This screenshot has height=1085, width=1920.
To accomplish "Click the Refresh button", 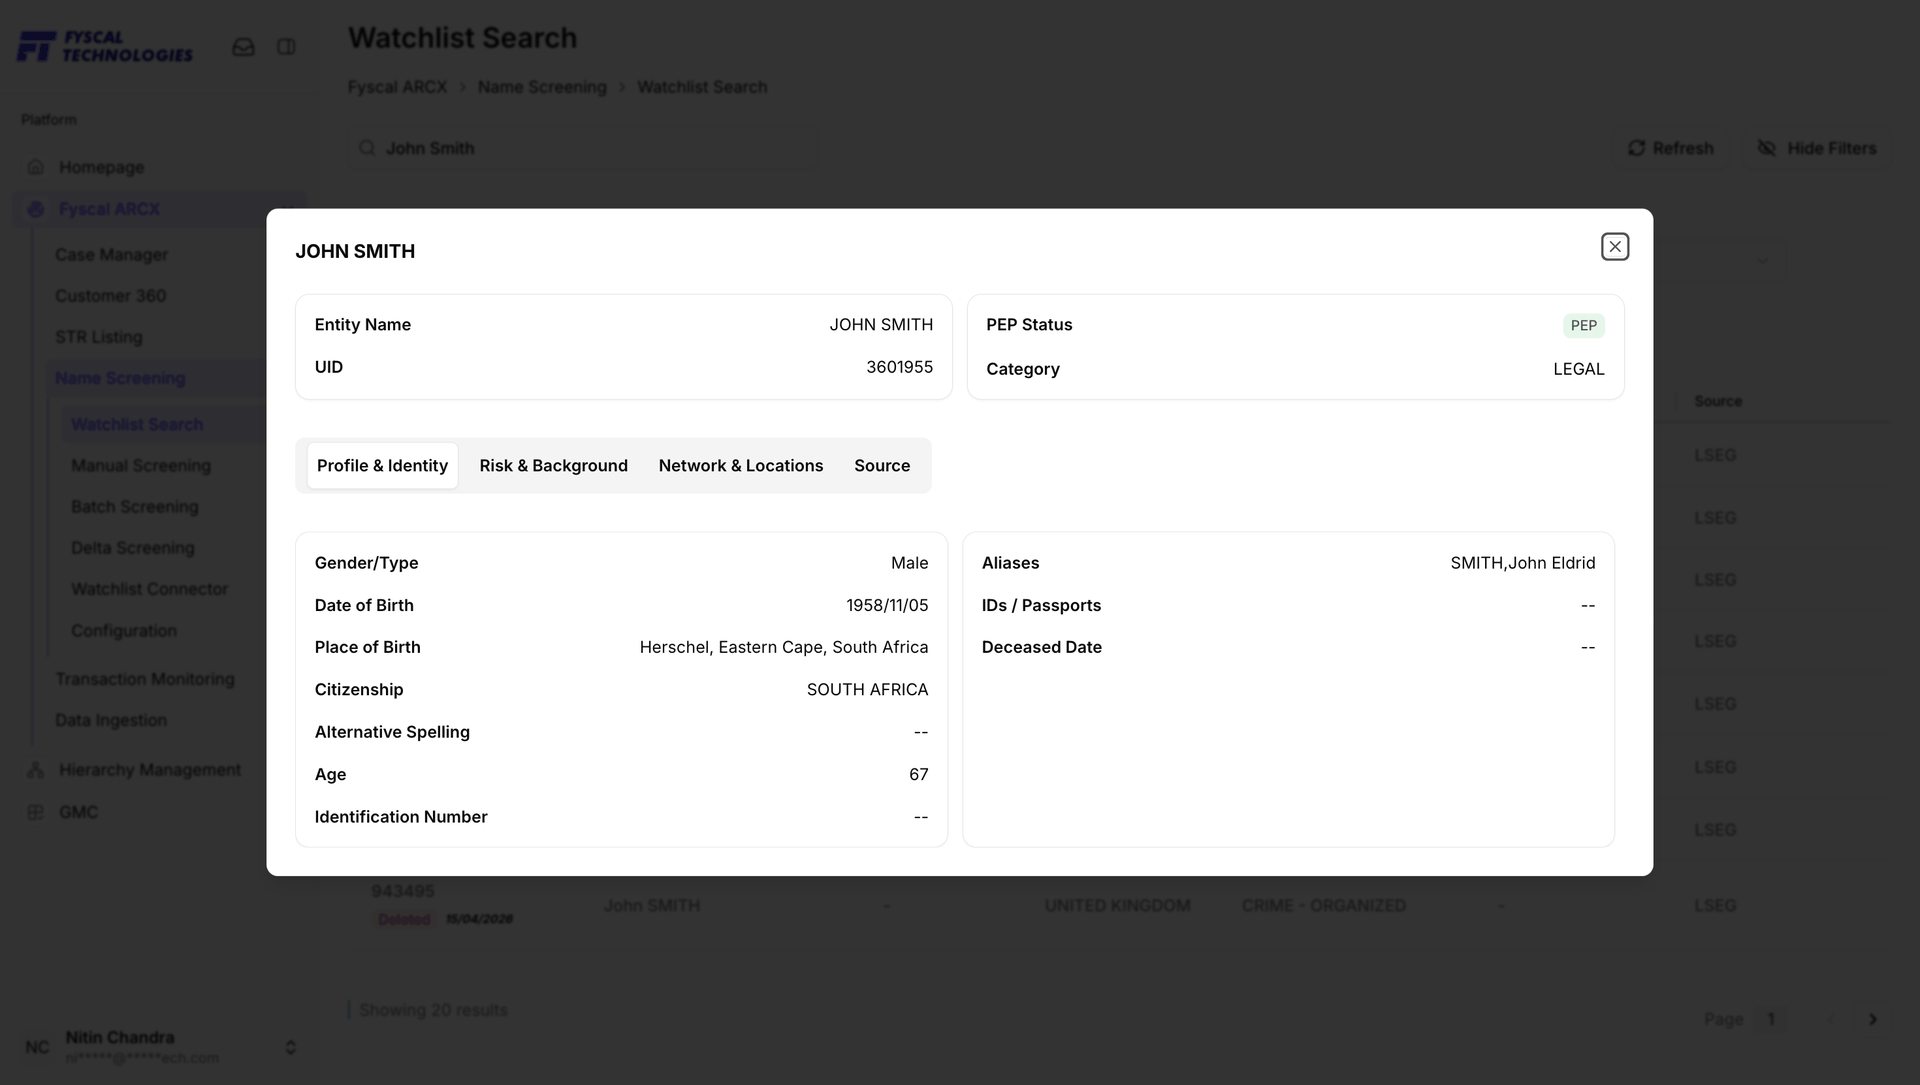I will coord(1671,148).
